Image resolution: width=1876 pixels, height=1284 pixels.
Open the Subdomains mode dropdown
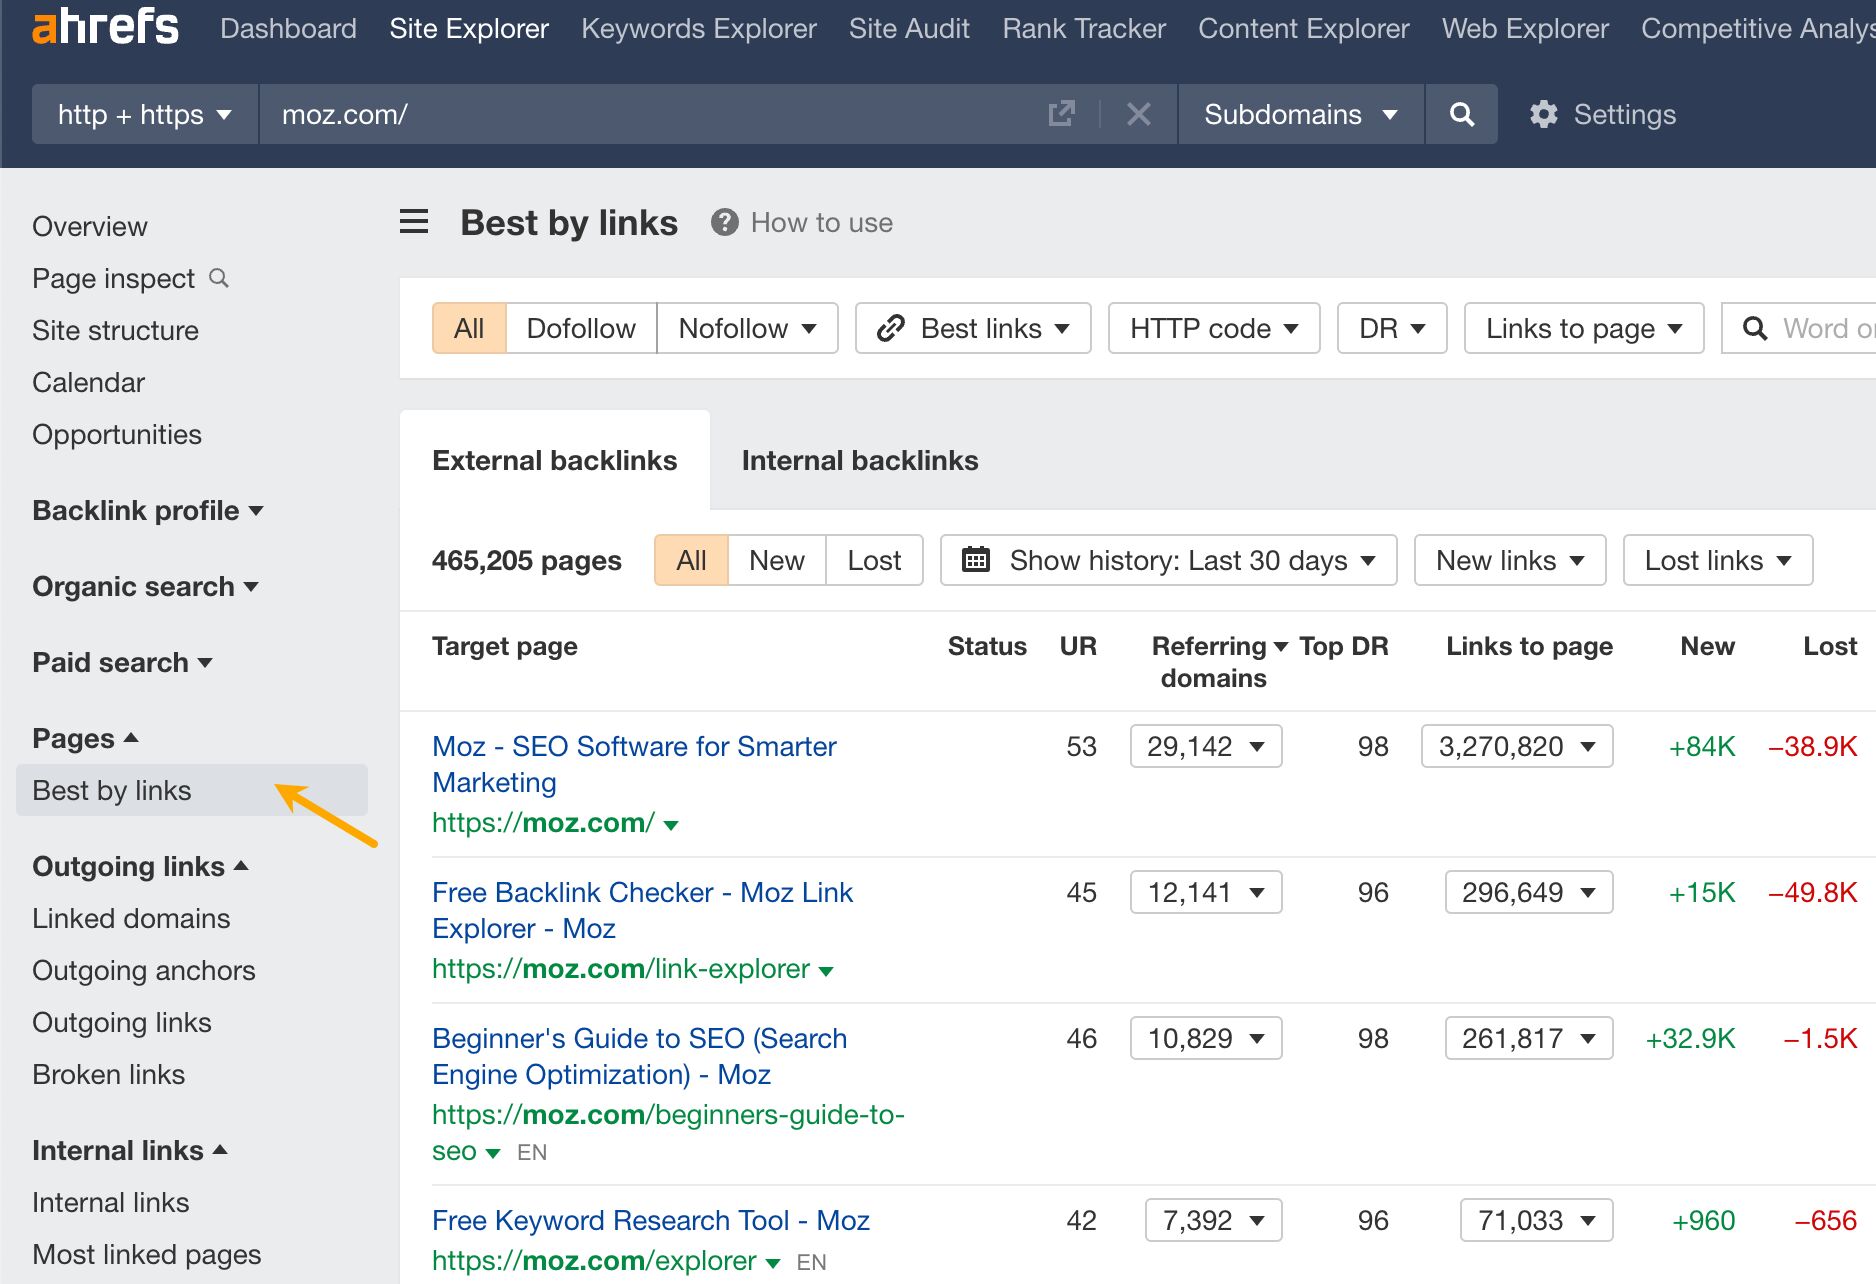pos(1297,114)
